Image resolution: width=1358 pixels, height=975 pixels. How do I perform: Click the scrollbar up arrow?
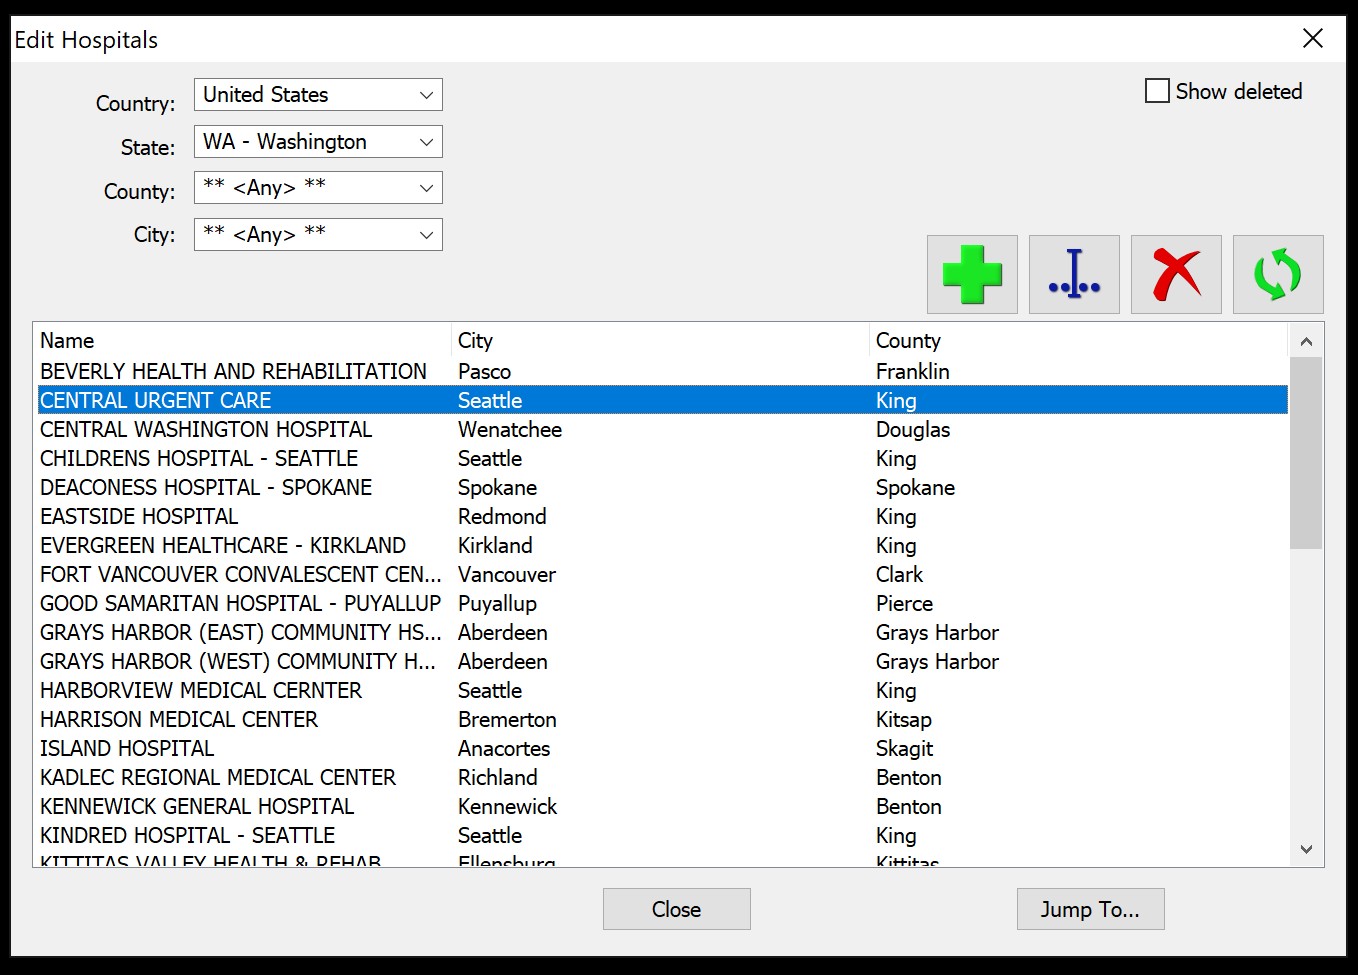tap(1306, 342)
